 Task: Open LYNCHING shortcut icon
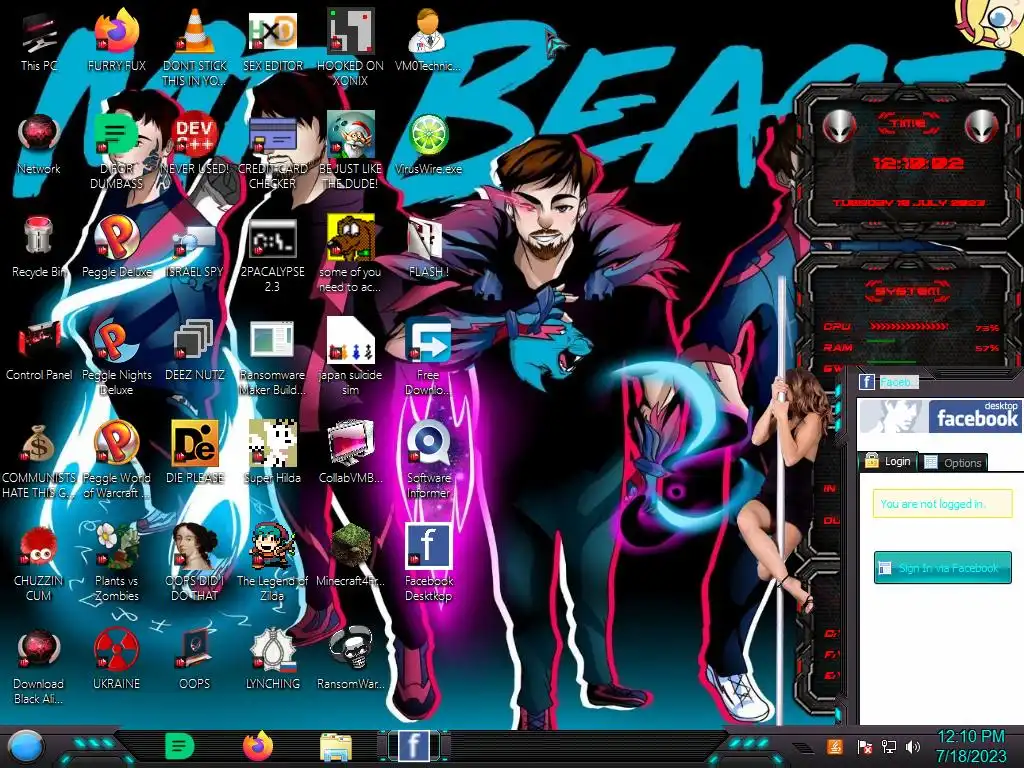click(272, 660)
